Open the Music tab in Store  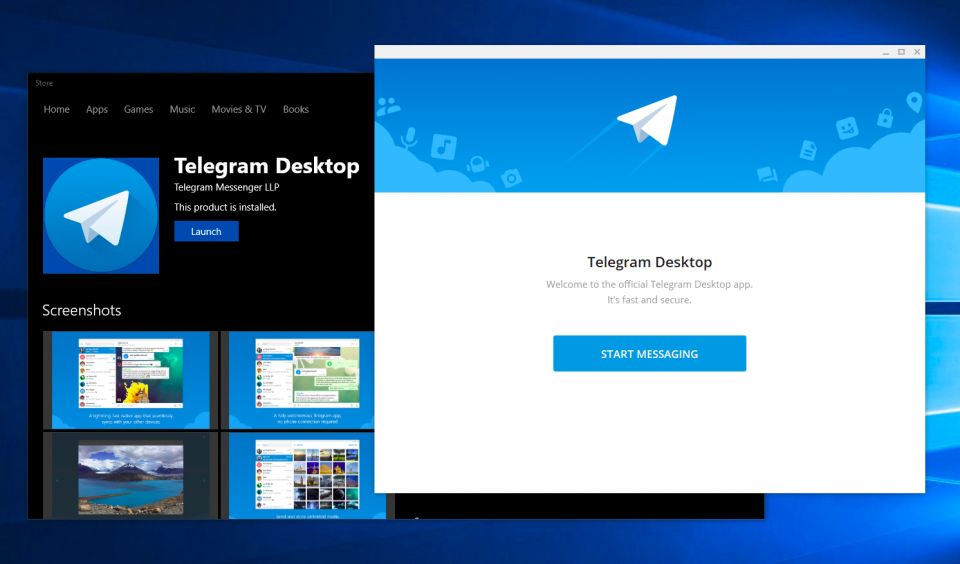coord(182,109)
